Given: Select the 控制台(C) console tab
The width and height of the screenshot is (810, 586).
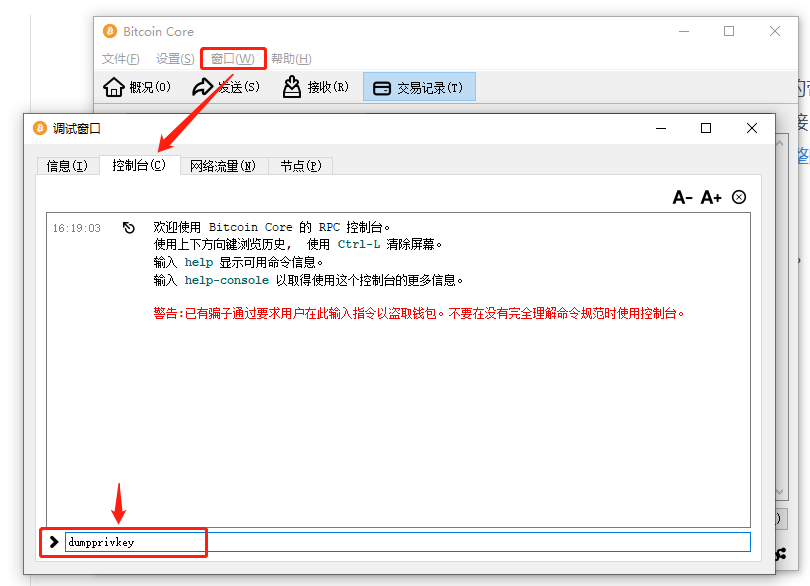Looking at the screenshot, I should click(x=139, y=166).
